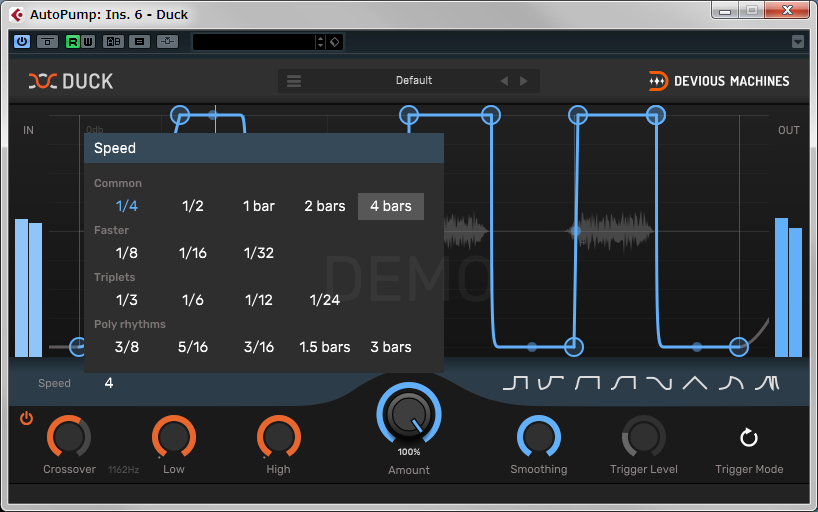Viewport: 818px width, 512px height.
Task: Open the host functions dropdown arrow at top right
Action: click(x=798, y=41)
